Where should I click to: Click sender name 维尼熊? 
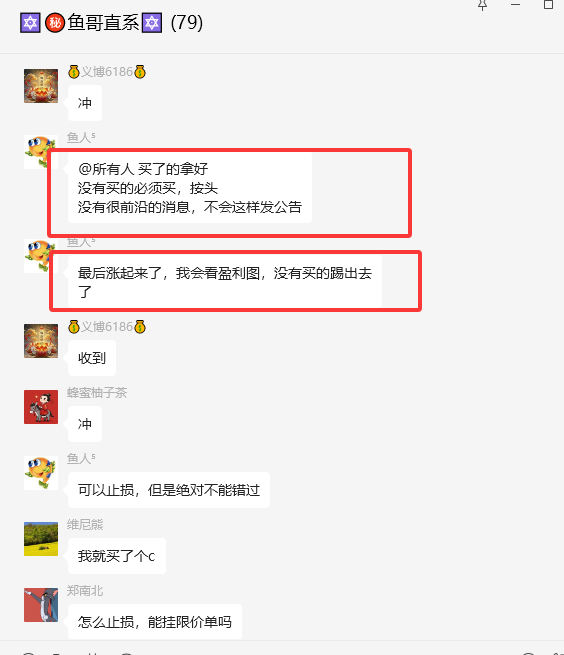[x=85, y=525]
